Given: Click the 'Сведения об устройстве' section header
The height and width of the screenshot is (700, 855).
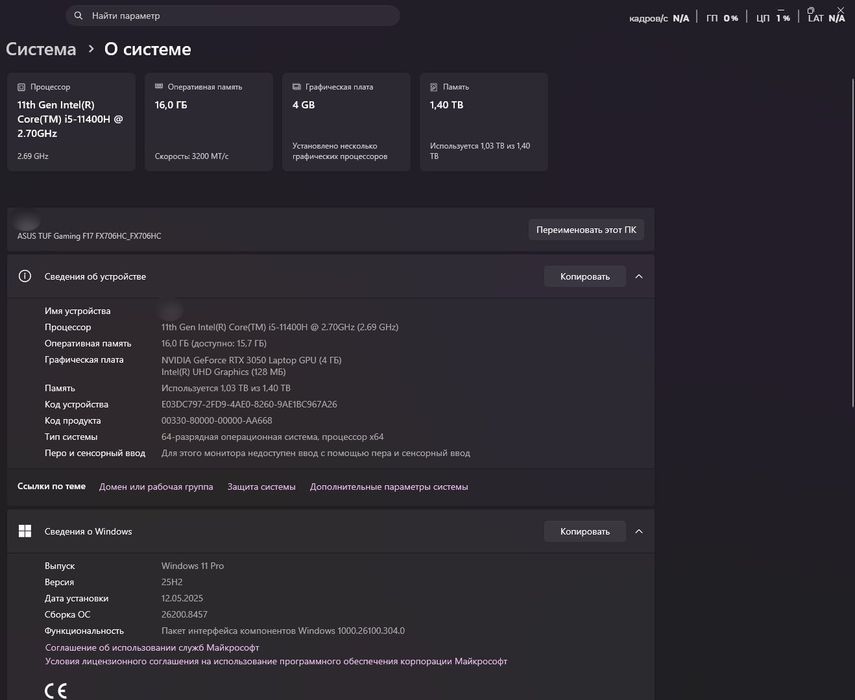Looking at the screenshot, I should click(x=330, y=276).
